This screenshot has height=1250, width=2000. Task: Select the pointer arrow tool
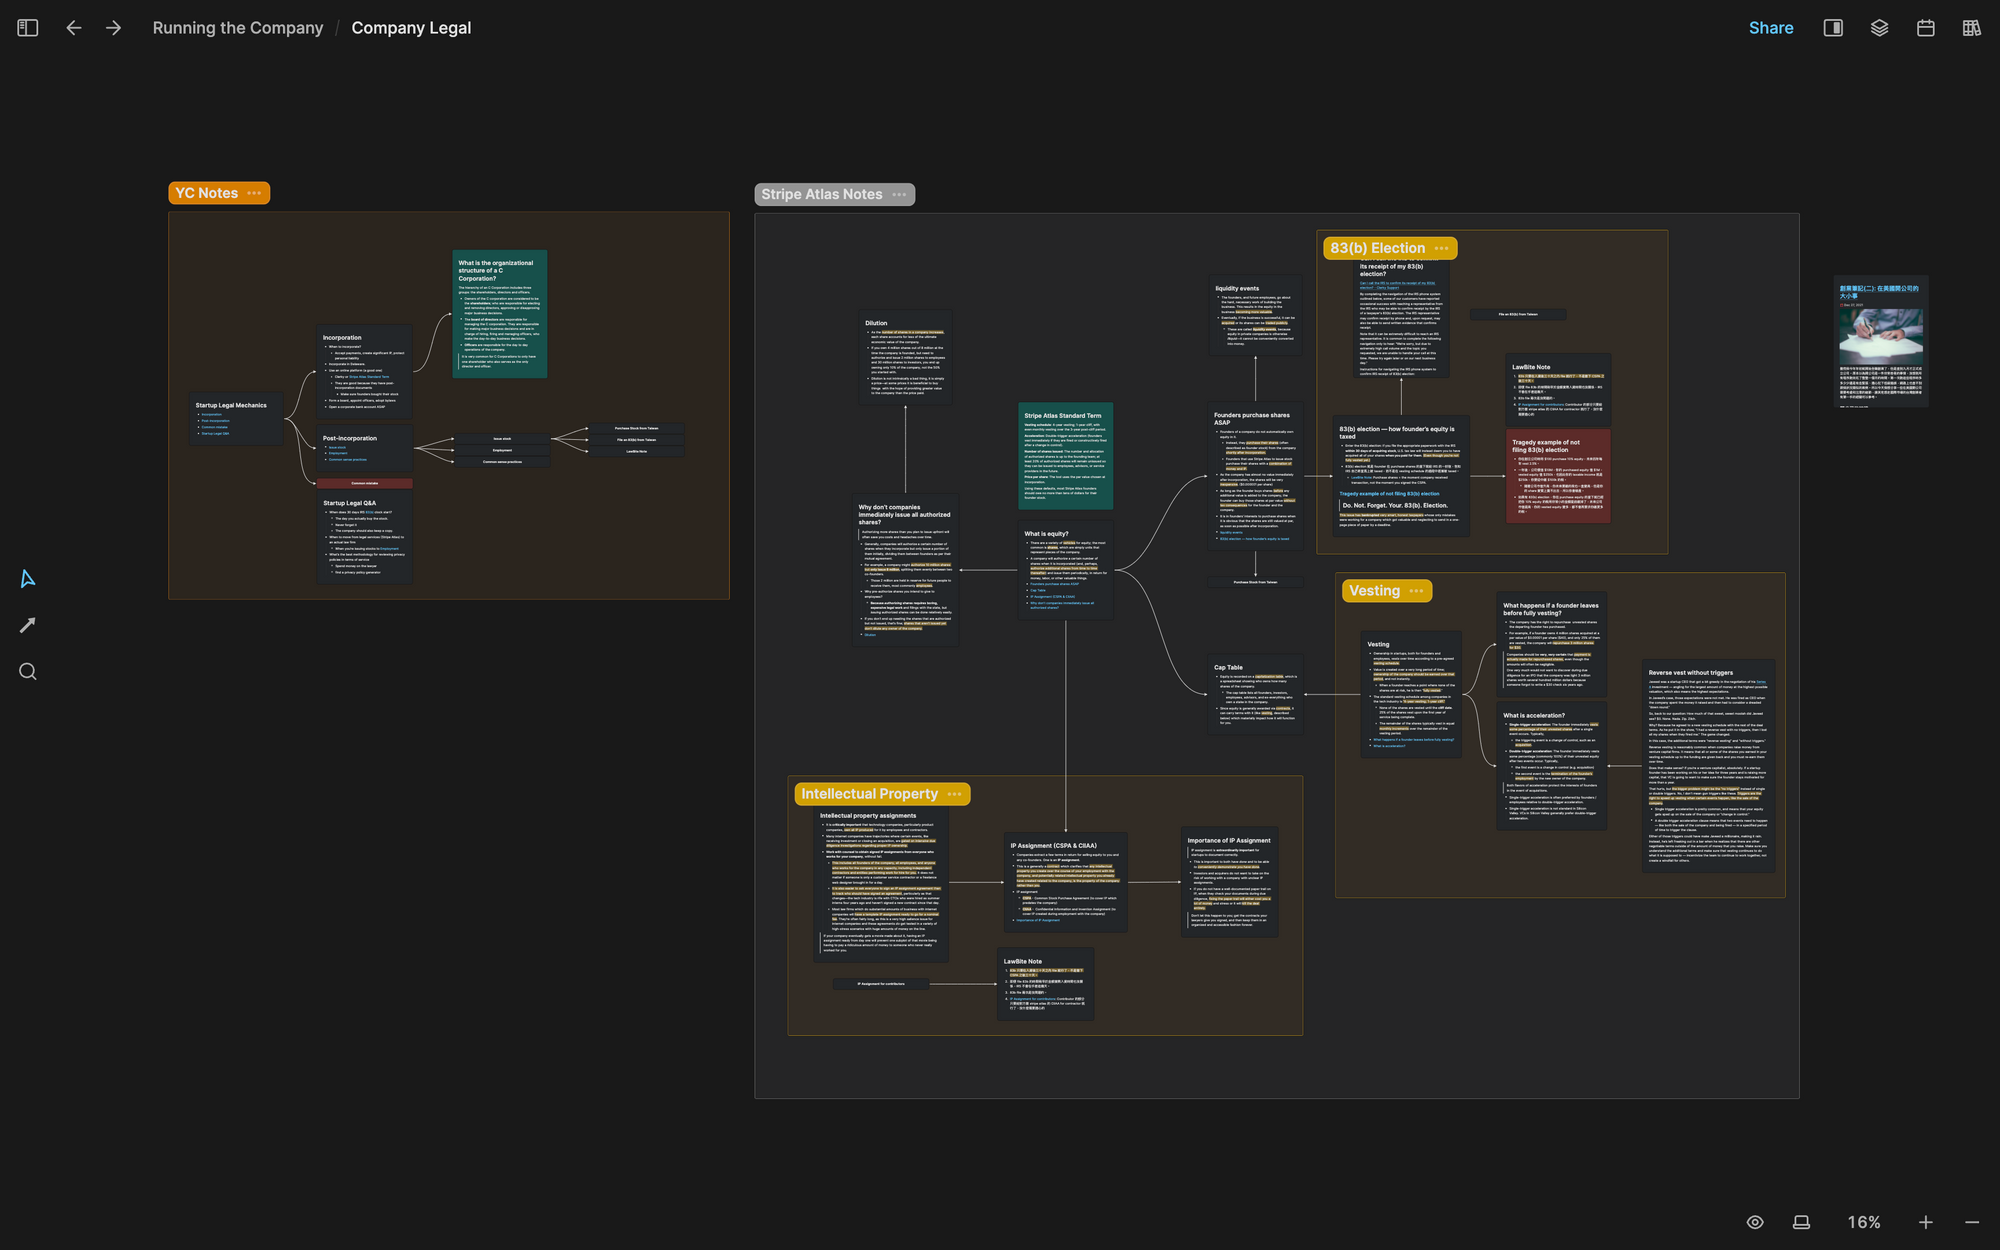tap(28, 579)
